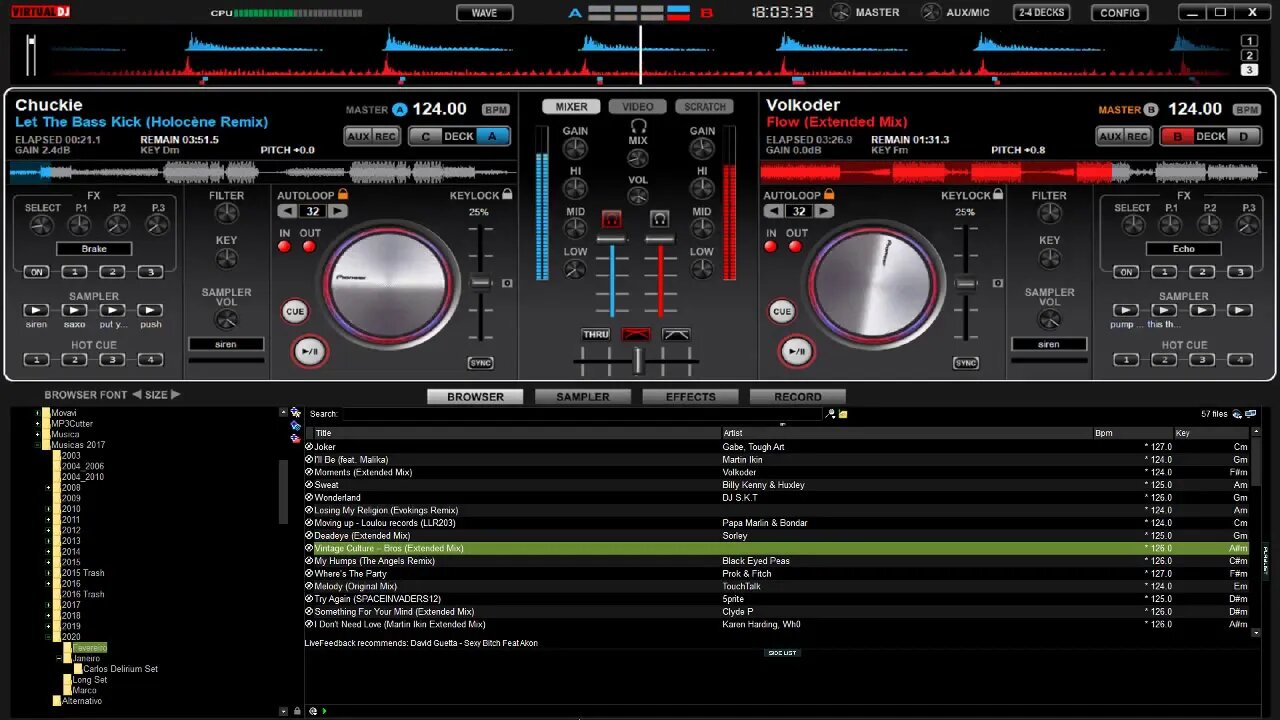Screen dimensions: 1280x720
Task: Toggle the autoloop lock on left deck
Action: [343, 195]
